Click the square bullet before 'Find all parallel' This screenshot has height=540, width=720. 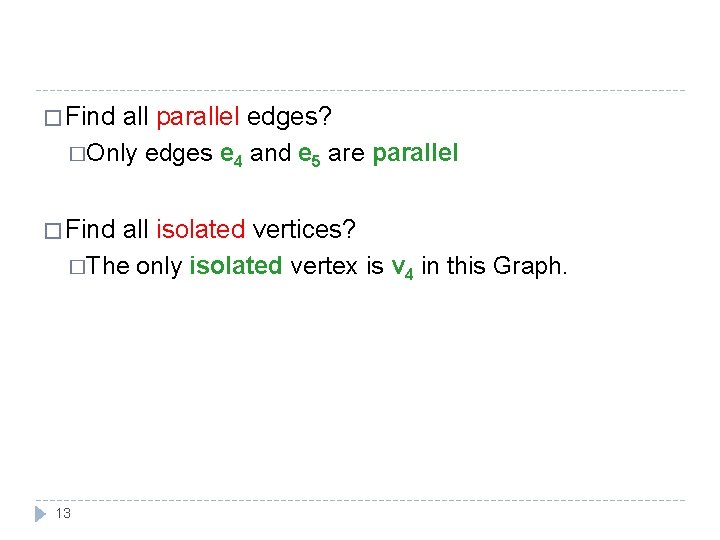coord(53,118)
